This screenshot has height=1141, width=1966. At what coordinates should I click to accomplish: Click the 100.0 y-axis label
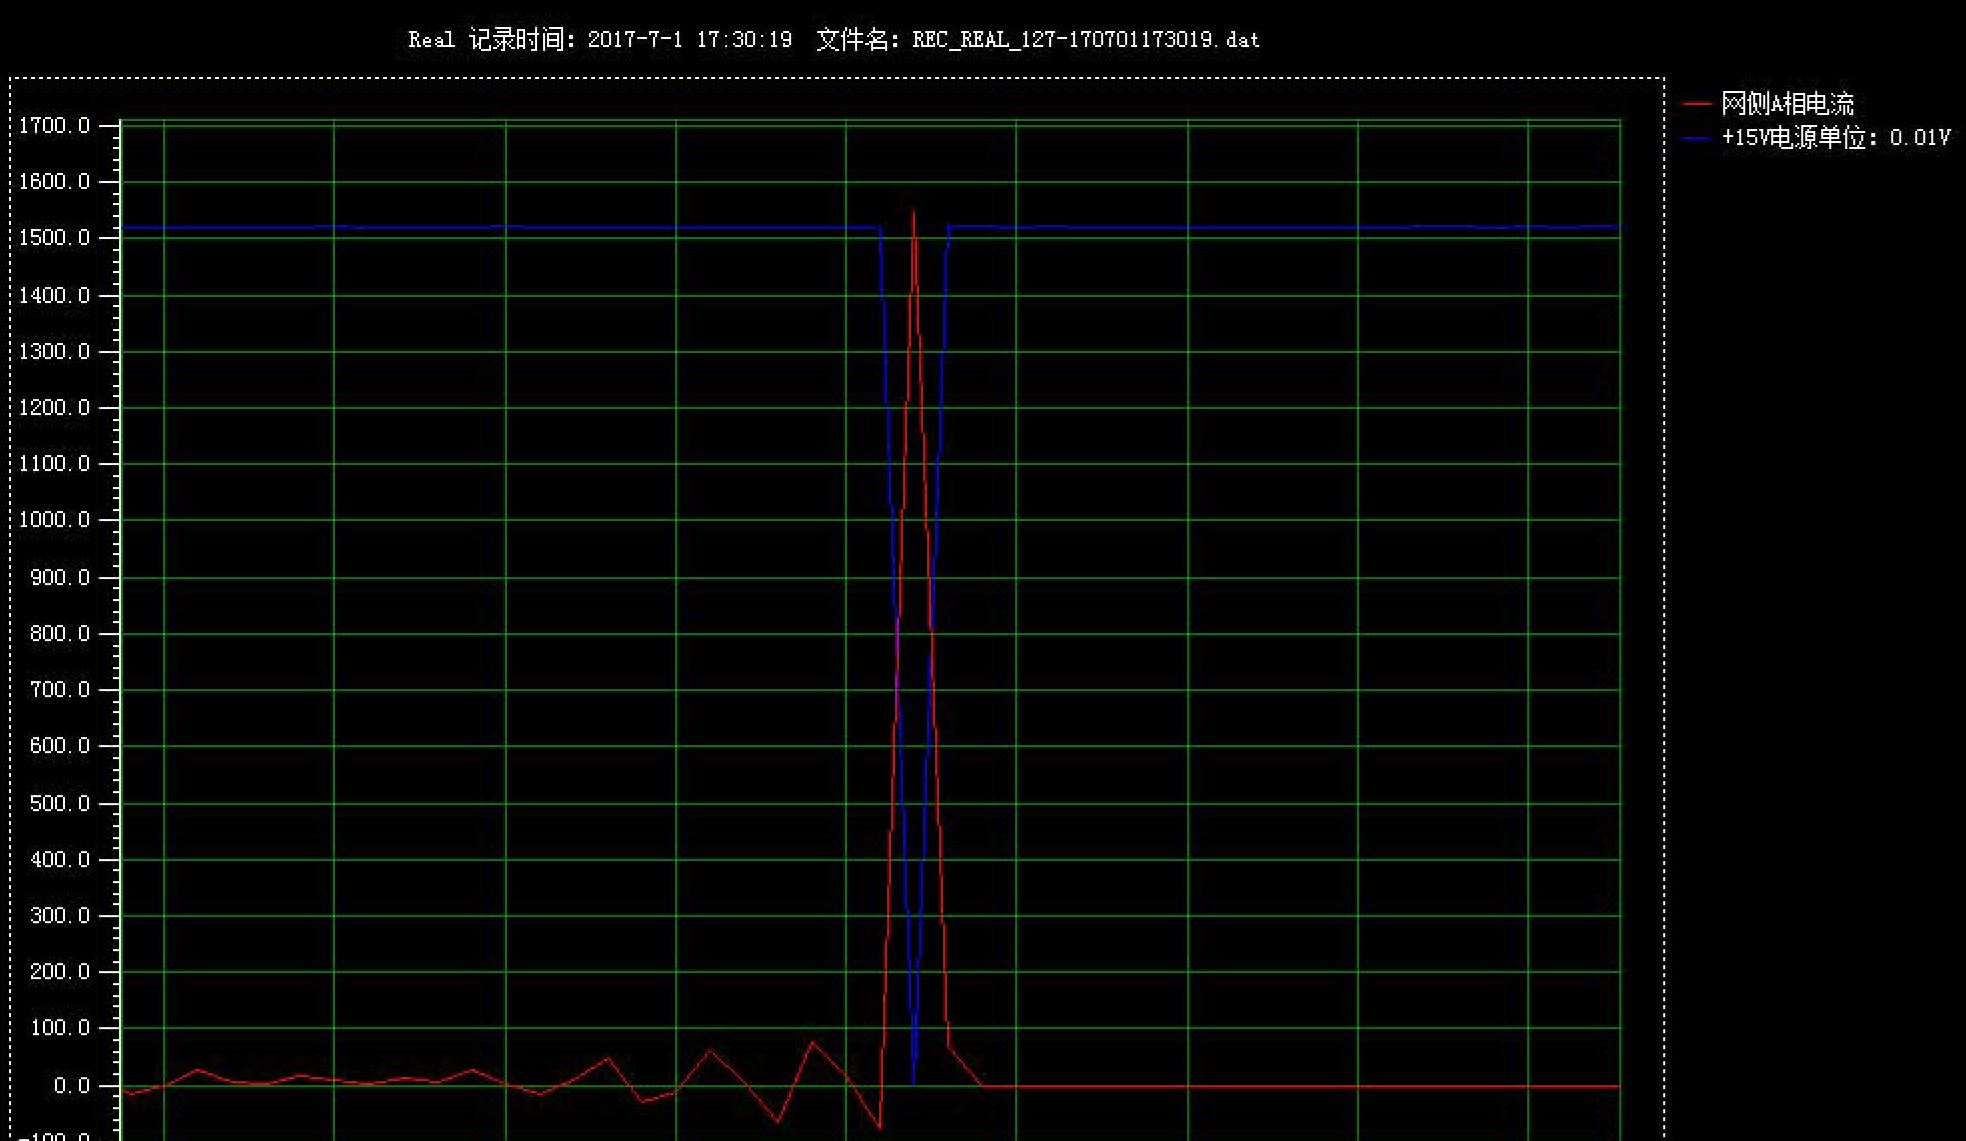(x=60, y=1028)
